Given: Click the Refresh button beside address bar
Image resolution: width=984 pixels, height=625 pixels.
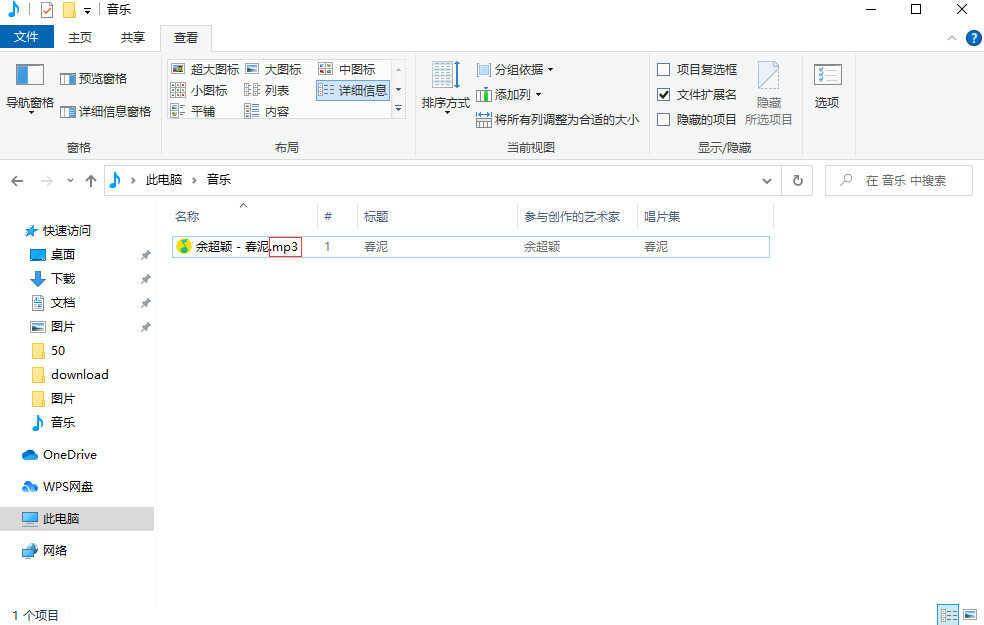Looking at the screenshot, I should coord(797,181).
